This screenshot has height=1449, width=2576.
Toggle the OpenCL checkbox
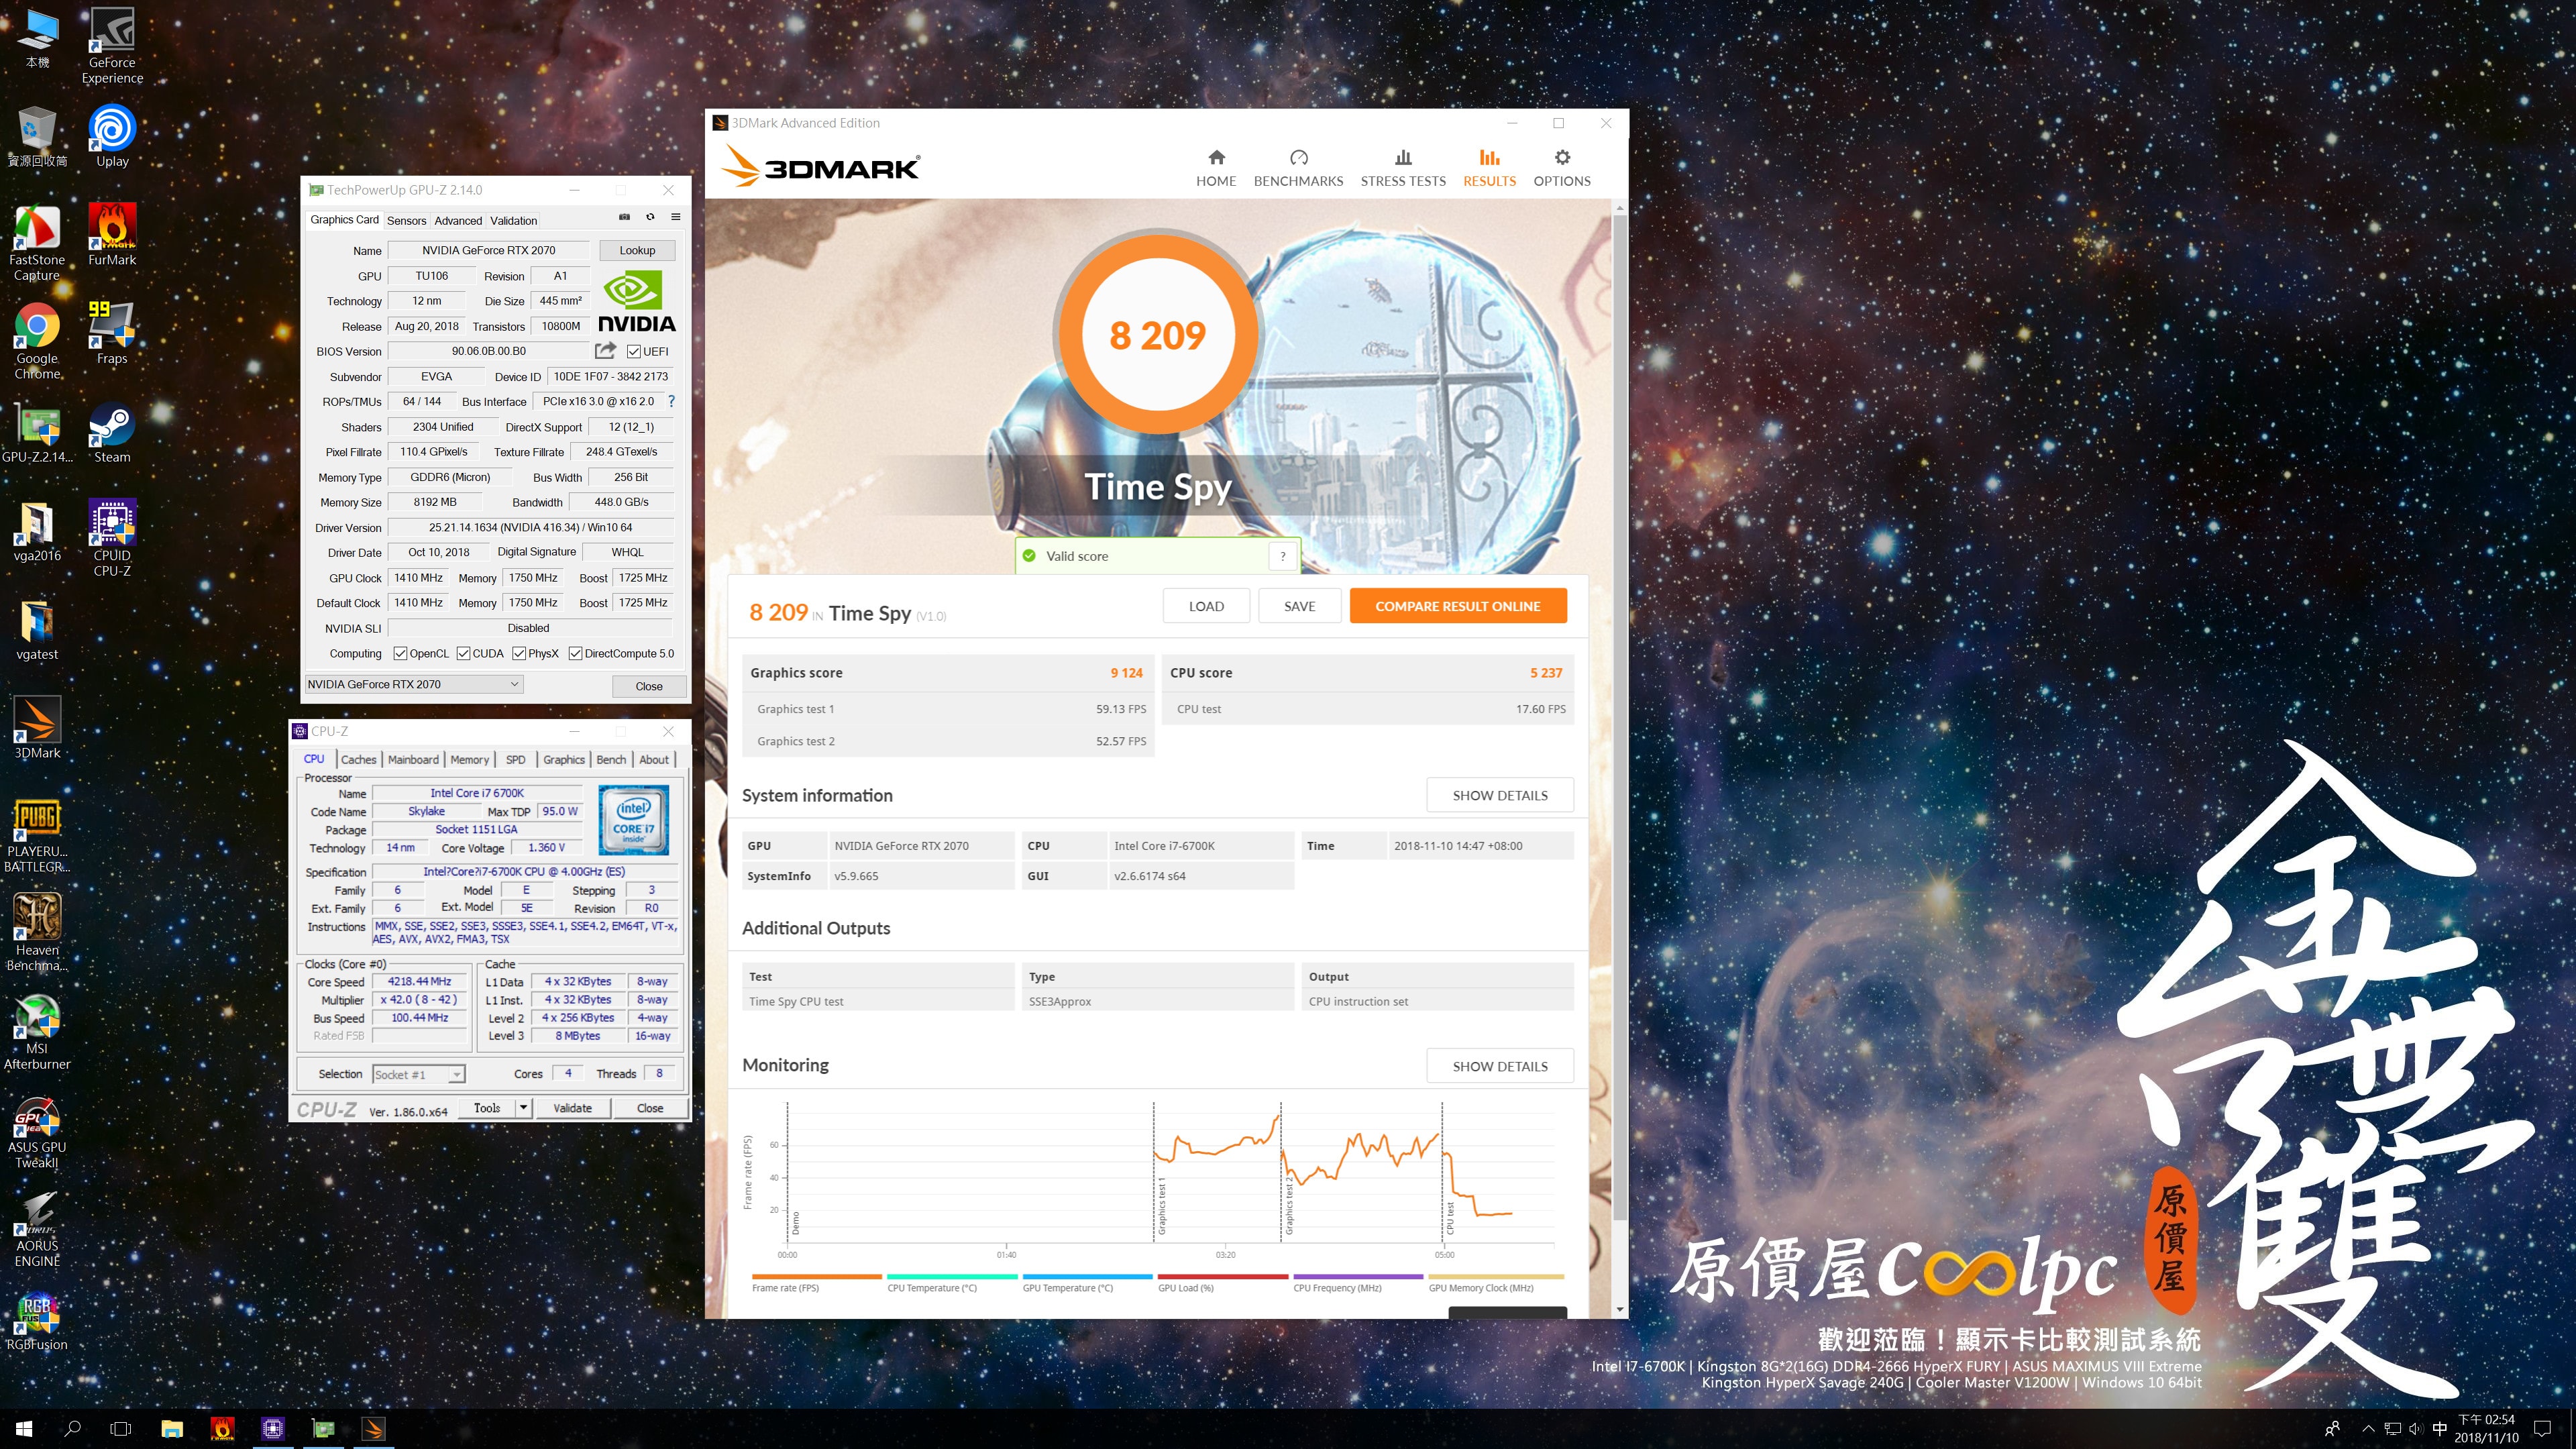(x=400, y=654)
